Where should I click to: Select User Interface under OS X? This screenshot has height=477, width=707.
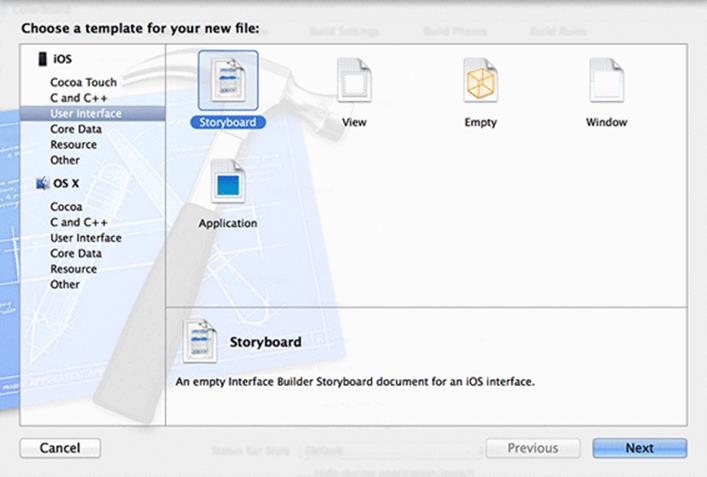point(86,238)
